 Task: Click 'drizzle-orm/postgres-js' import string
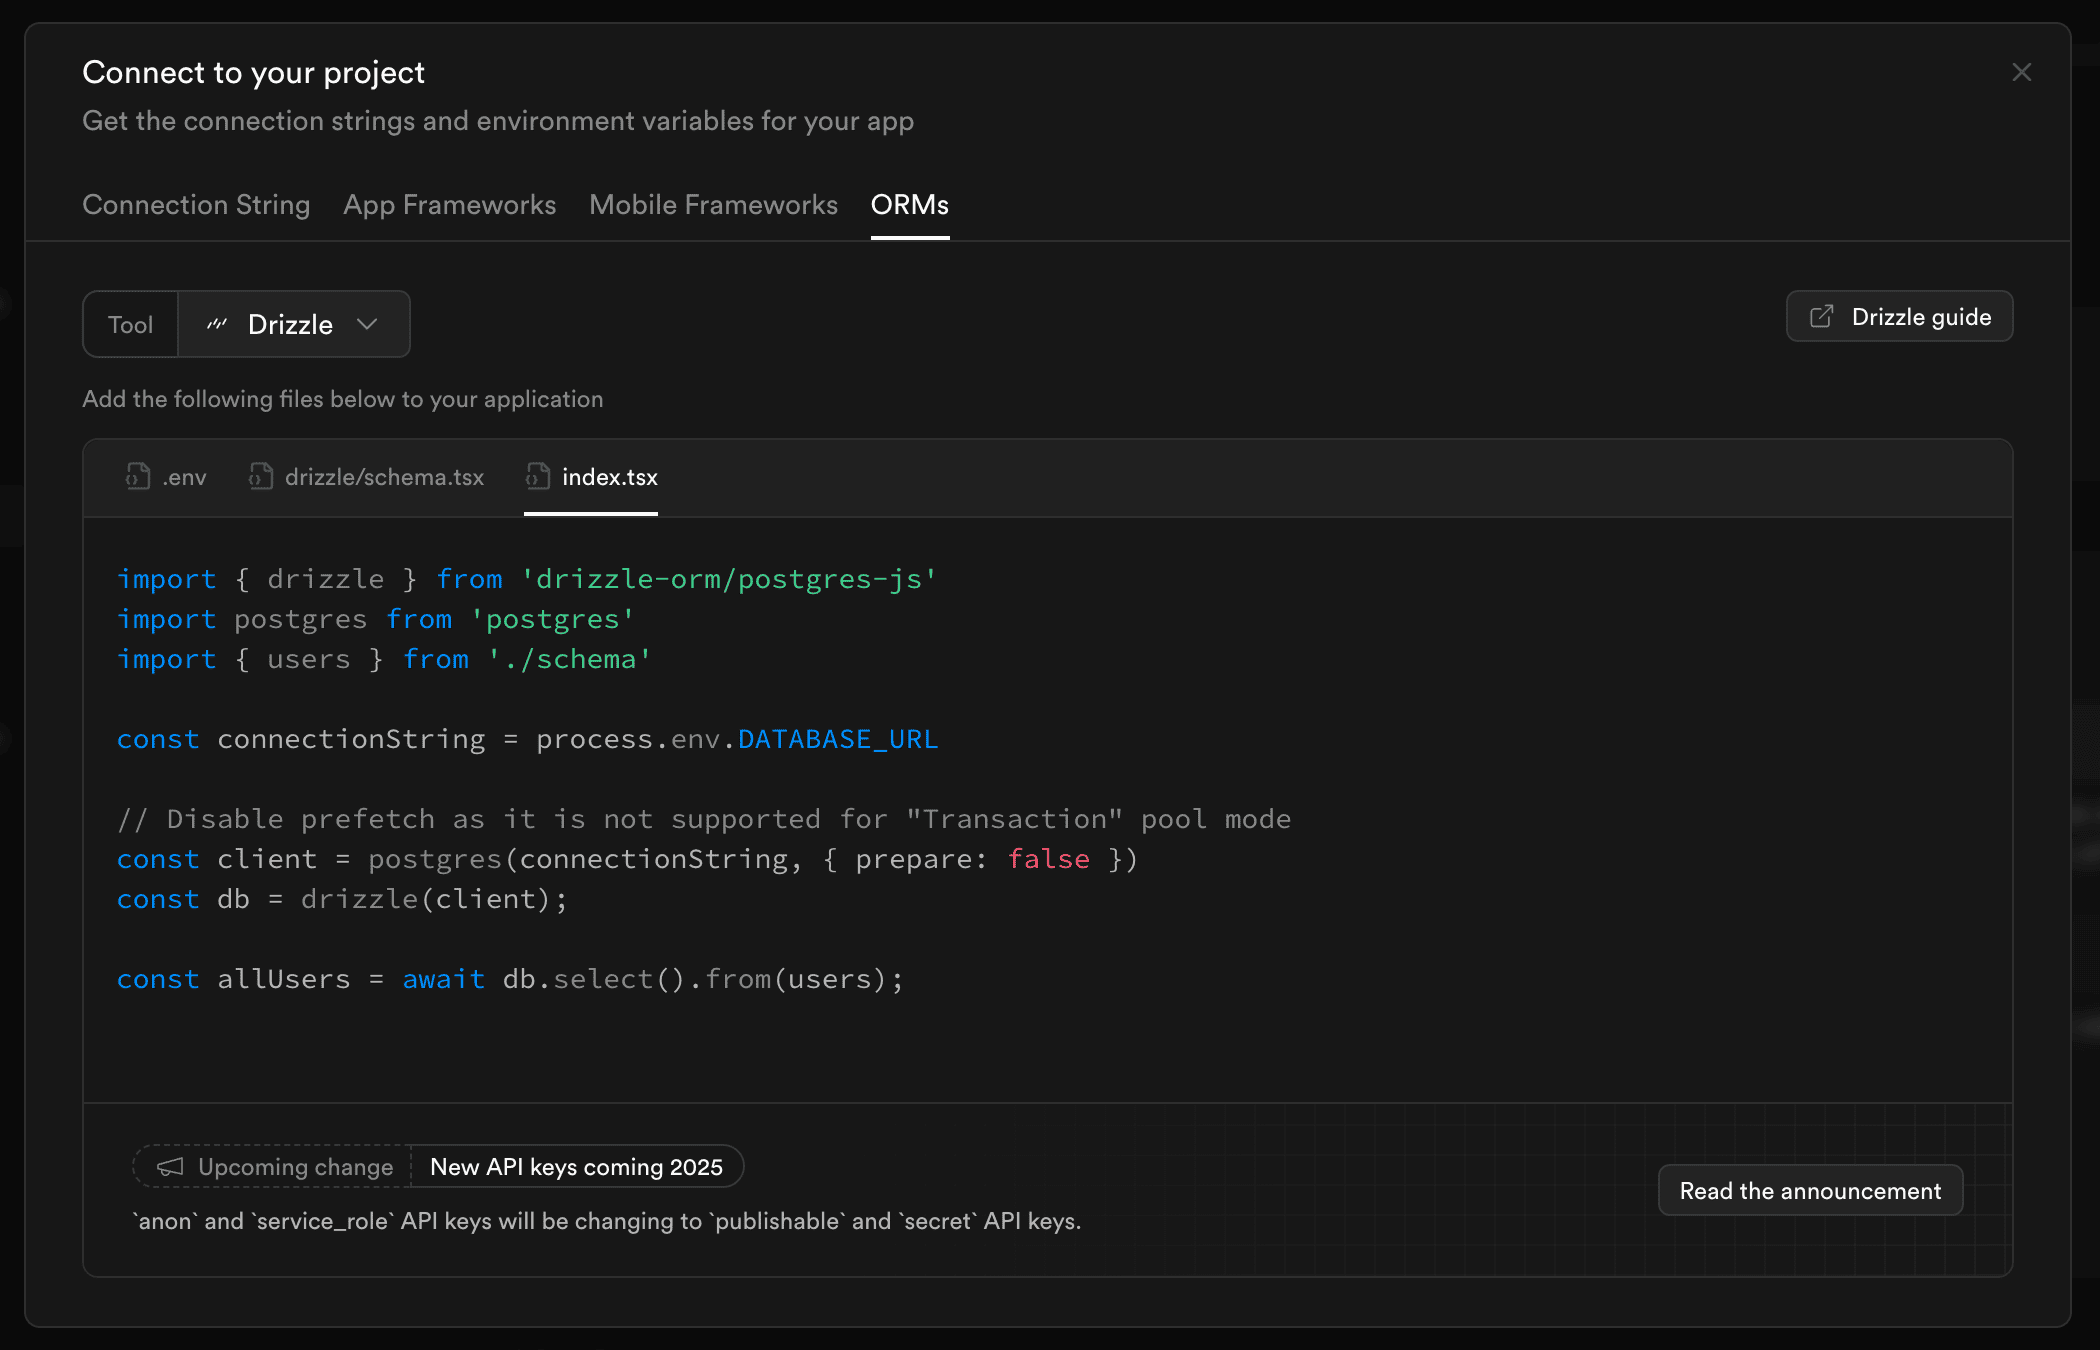coord(728,579)
